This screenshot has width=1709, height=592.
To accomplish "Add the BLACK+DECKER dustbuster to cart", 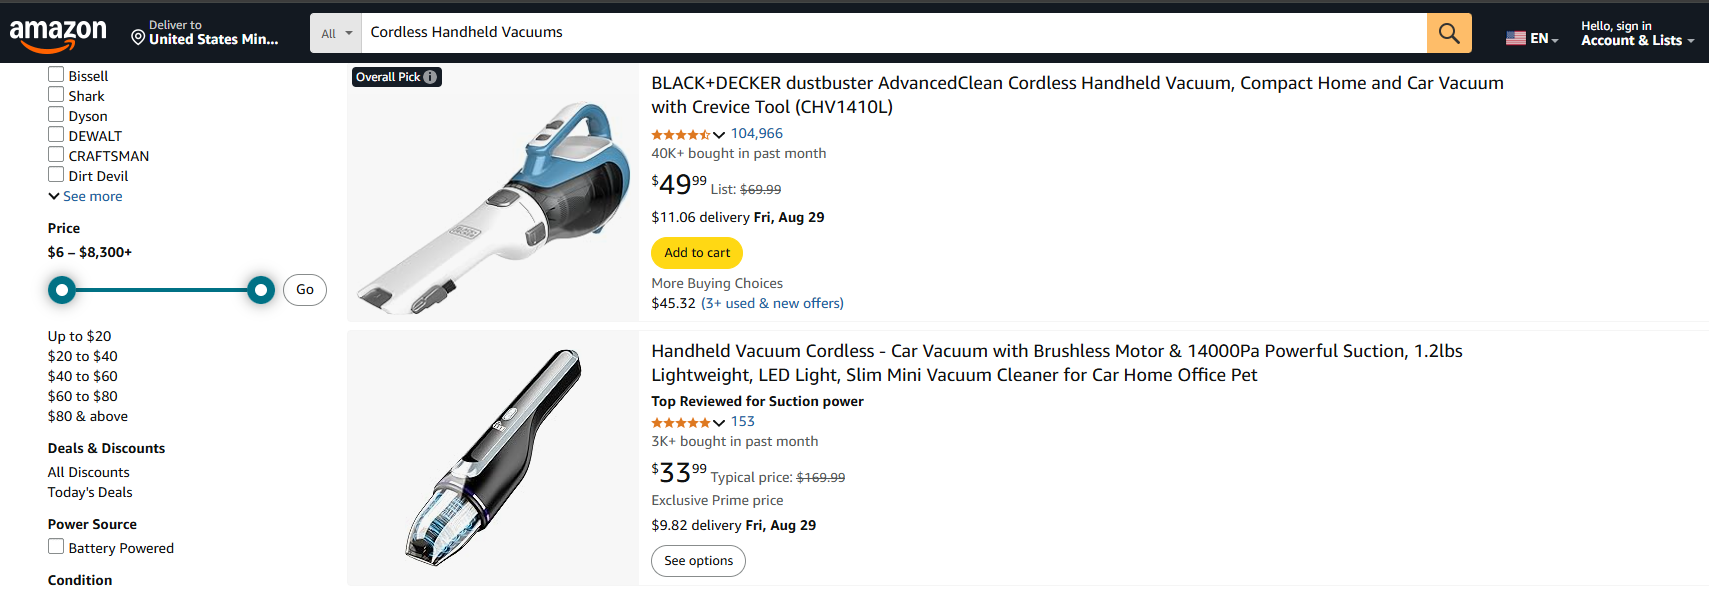I will (x=696, y=252).
